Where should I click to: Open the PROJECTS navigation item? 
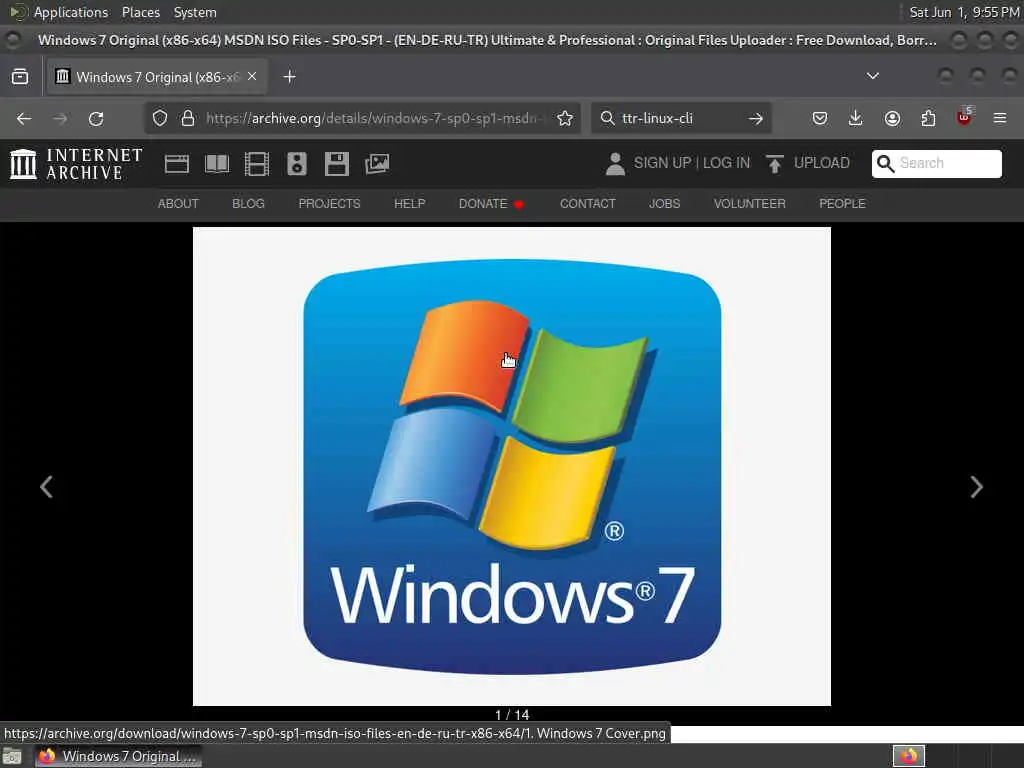pos(330,204)
